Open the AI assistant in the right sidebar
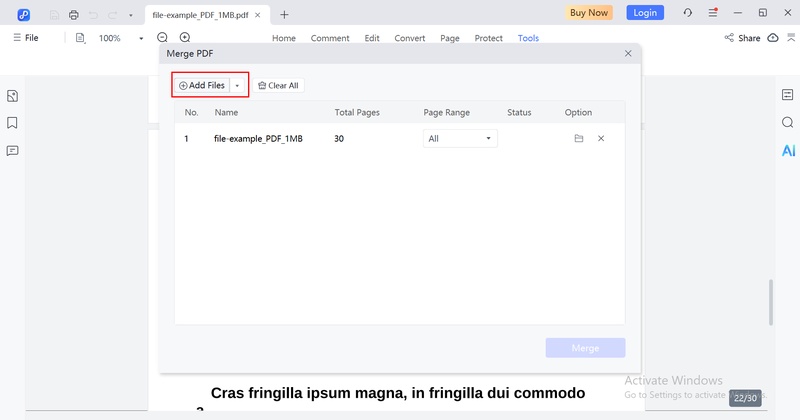The height and width of the screenshot is (420, 800). 788,151
